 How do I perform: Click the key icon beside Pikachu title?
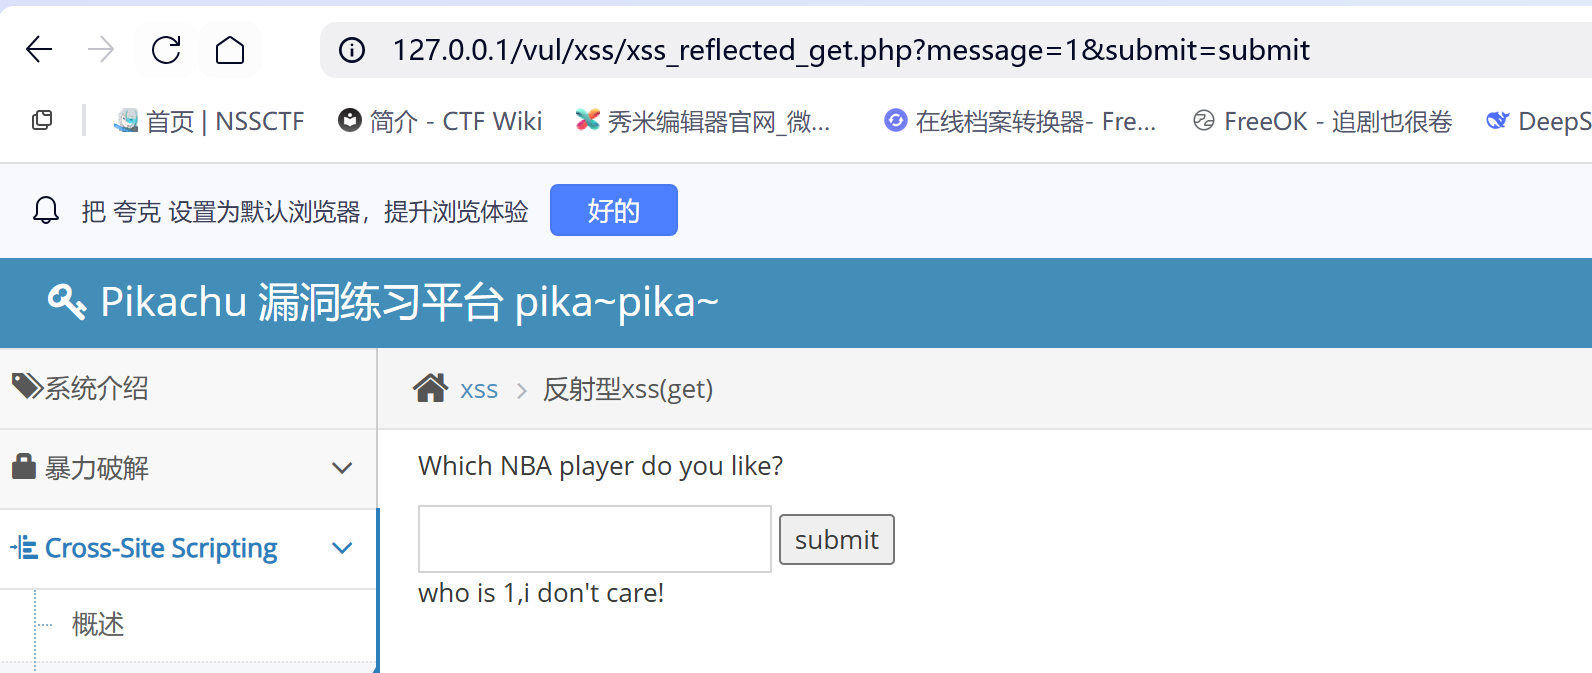pos(66,301)
